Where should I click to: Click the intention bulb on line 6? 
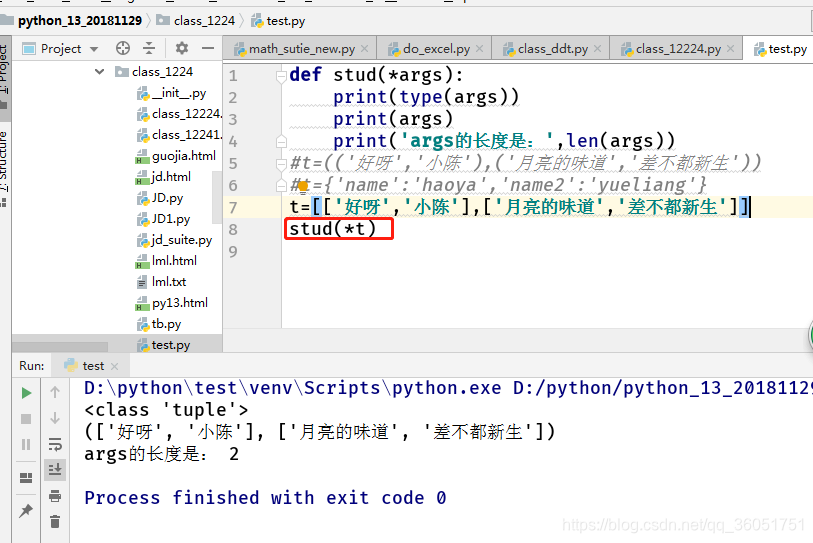coord(303,186)
